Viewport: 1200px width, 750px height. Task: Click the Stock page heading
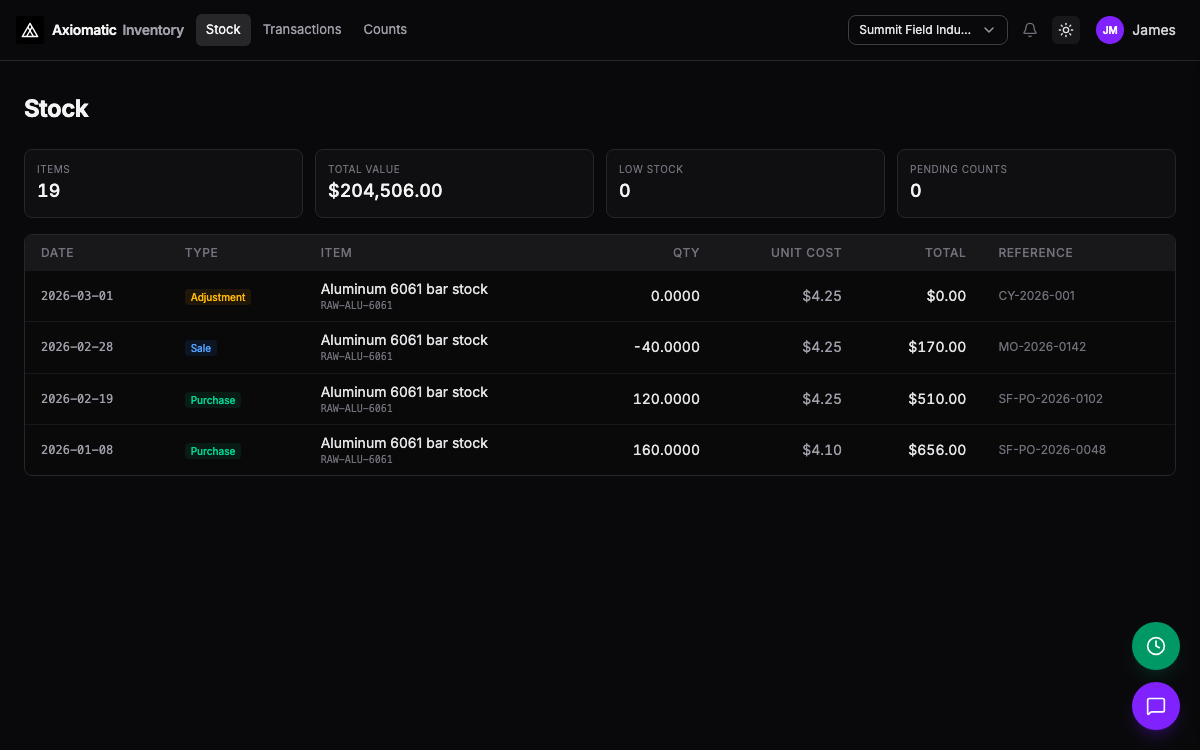(56, 109)
